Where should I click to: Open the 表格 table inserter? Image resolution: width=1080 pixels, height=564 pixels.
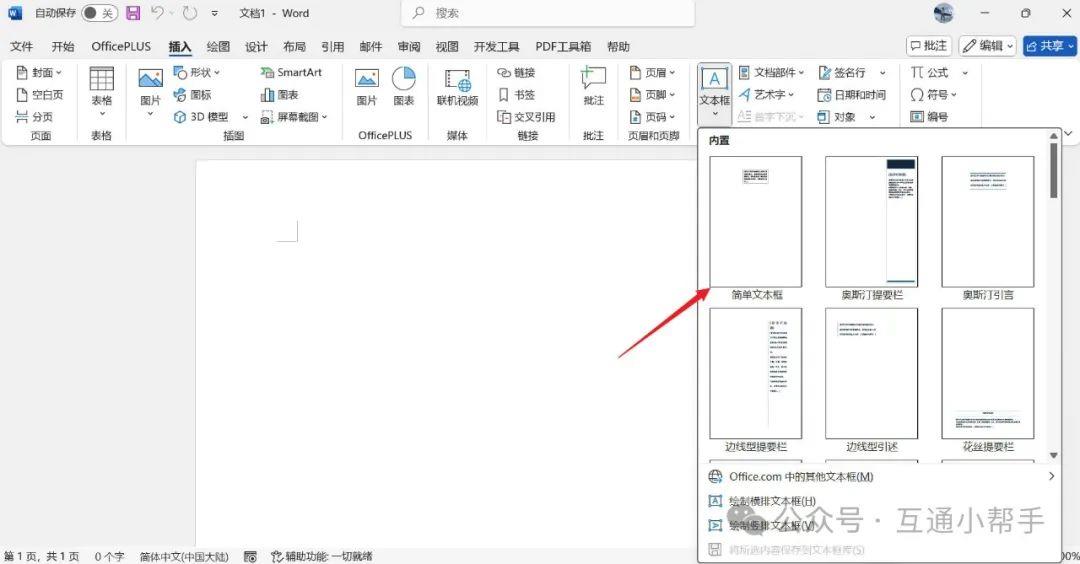[x=101, y=92]
